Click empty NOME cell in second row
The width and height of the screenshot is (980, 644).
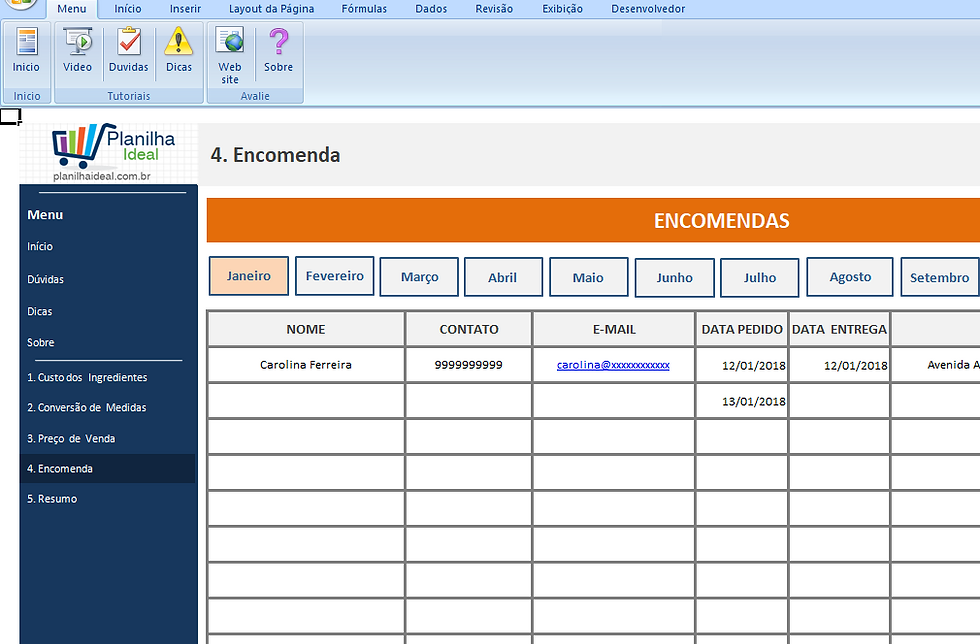tap(306, 401)
